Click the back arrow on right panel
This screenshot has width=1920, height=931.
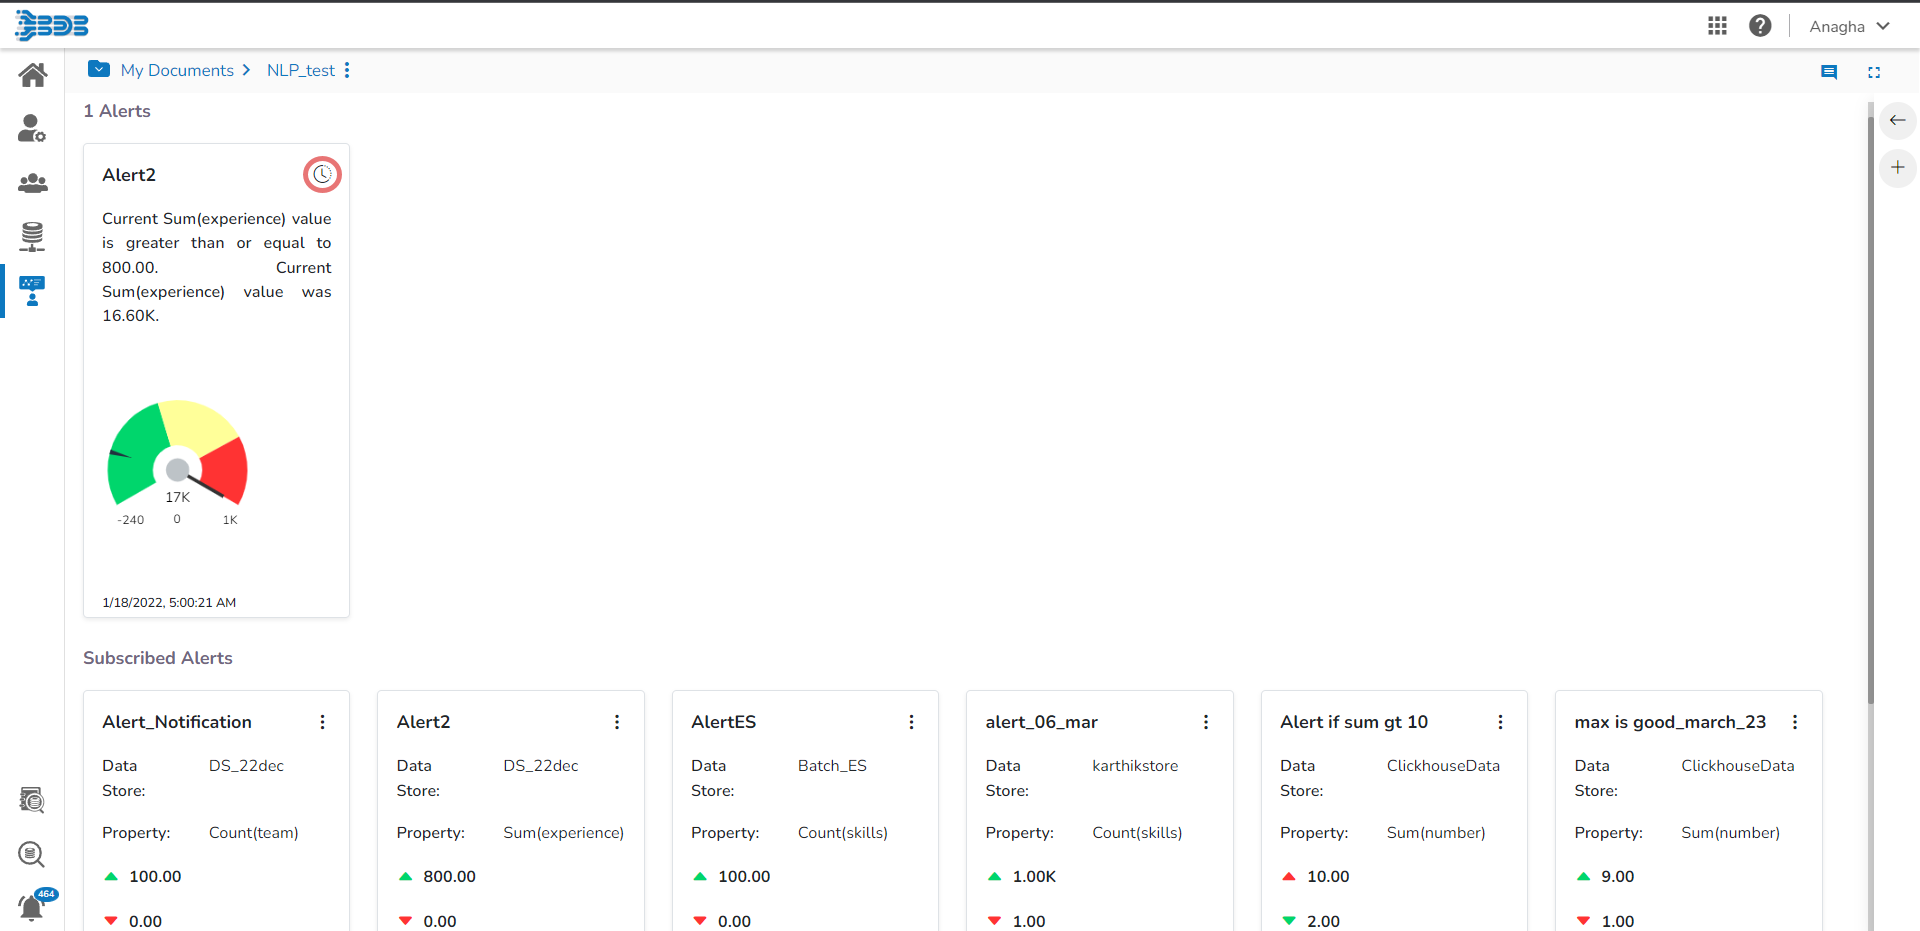pos(1897,120)
